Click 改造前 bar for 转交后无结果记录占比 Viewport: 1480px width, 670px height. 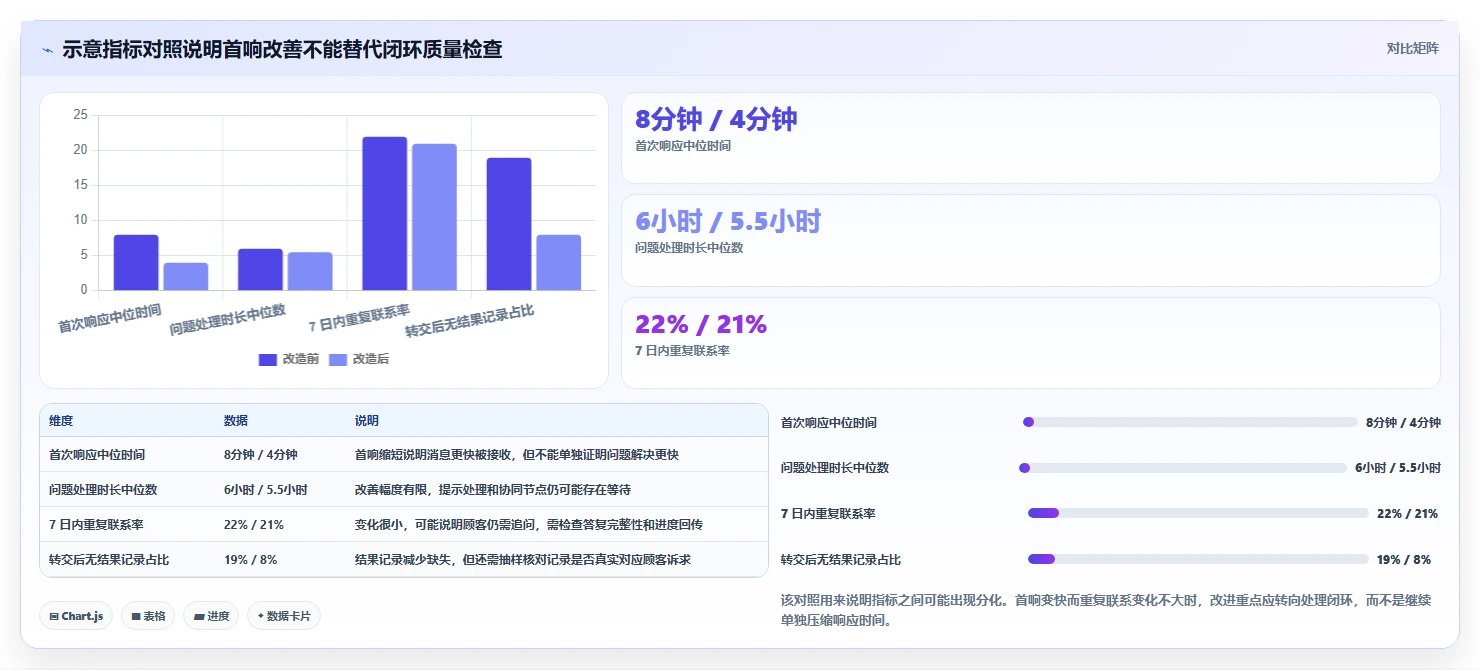point(509,225)
